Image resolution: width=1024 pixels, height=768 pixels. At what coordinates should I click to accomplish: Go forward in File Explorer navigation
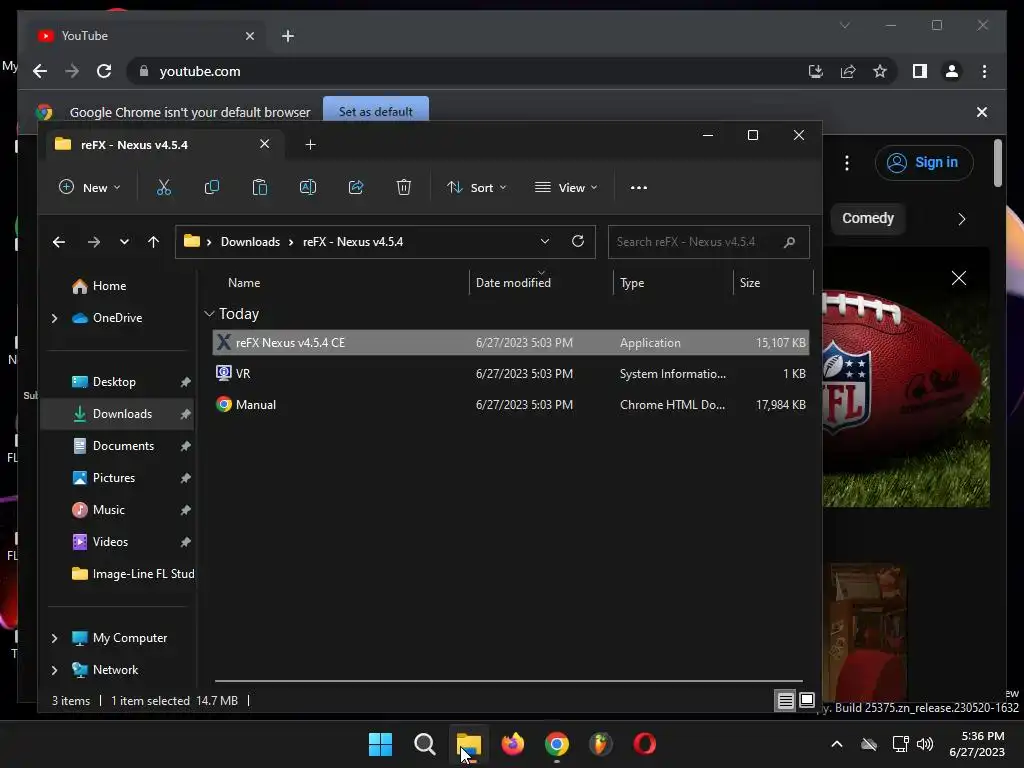(93, 242)
